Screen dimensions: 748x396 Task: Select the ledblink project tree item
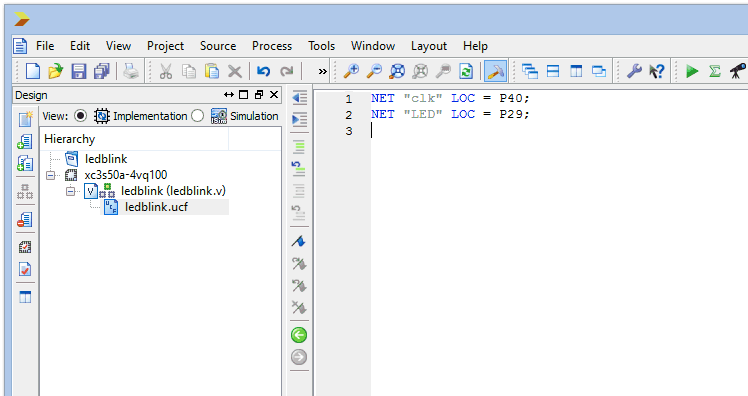[x=106, y=159]
